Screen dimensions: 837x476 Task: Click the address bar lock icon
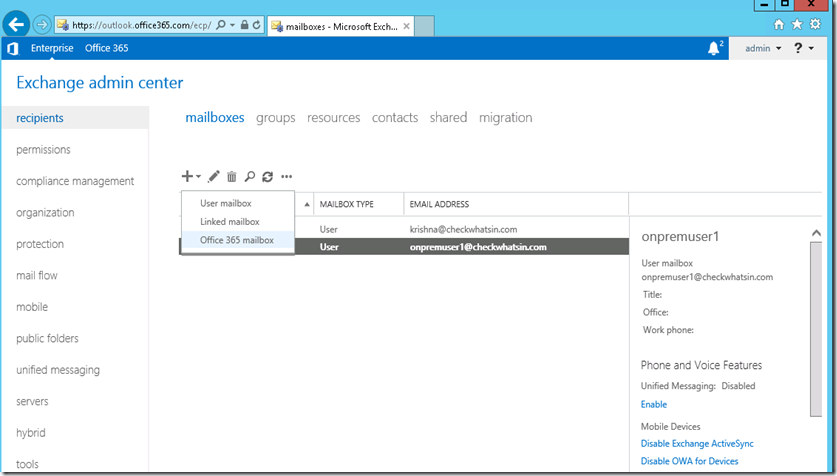point(244,25)
